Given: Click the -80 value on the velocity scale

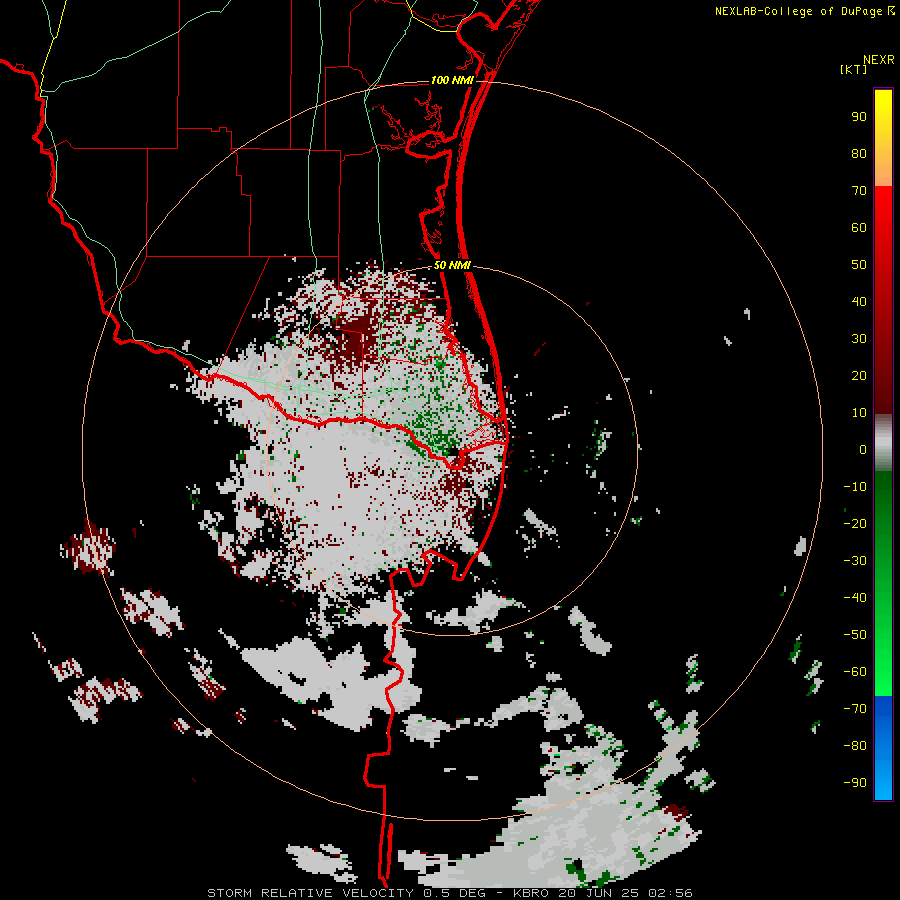Looking at the screenshot, I should pyautogui.click(x=855, y=746).
